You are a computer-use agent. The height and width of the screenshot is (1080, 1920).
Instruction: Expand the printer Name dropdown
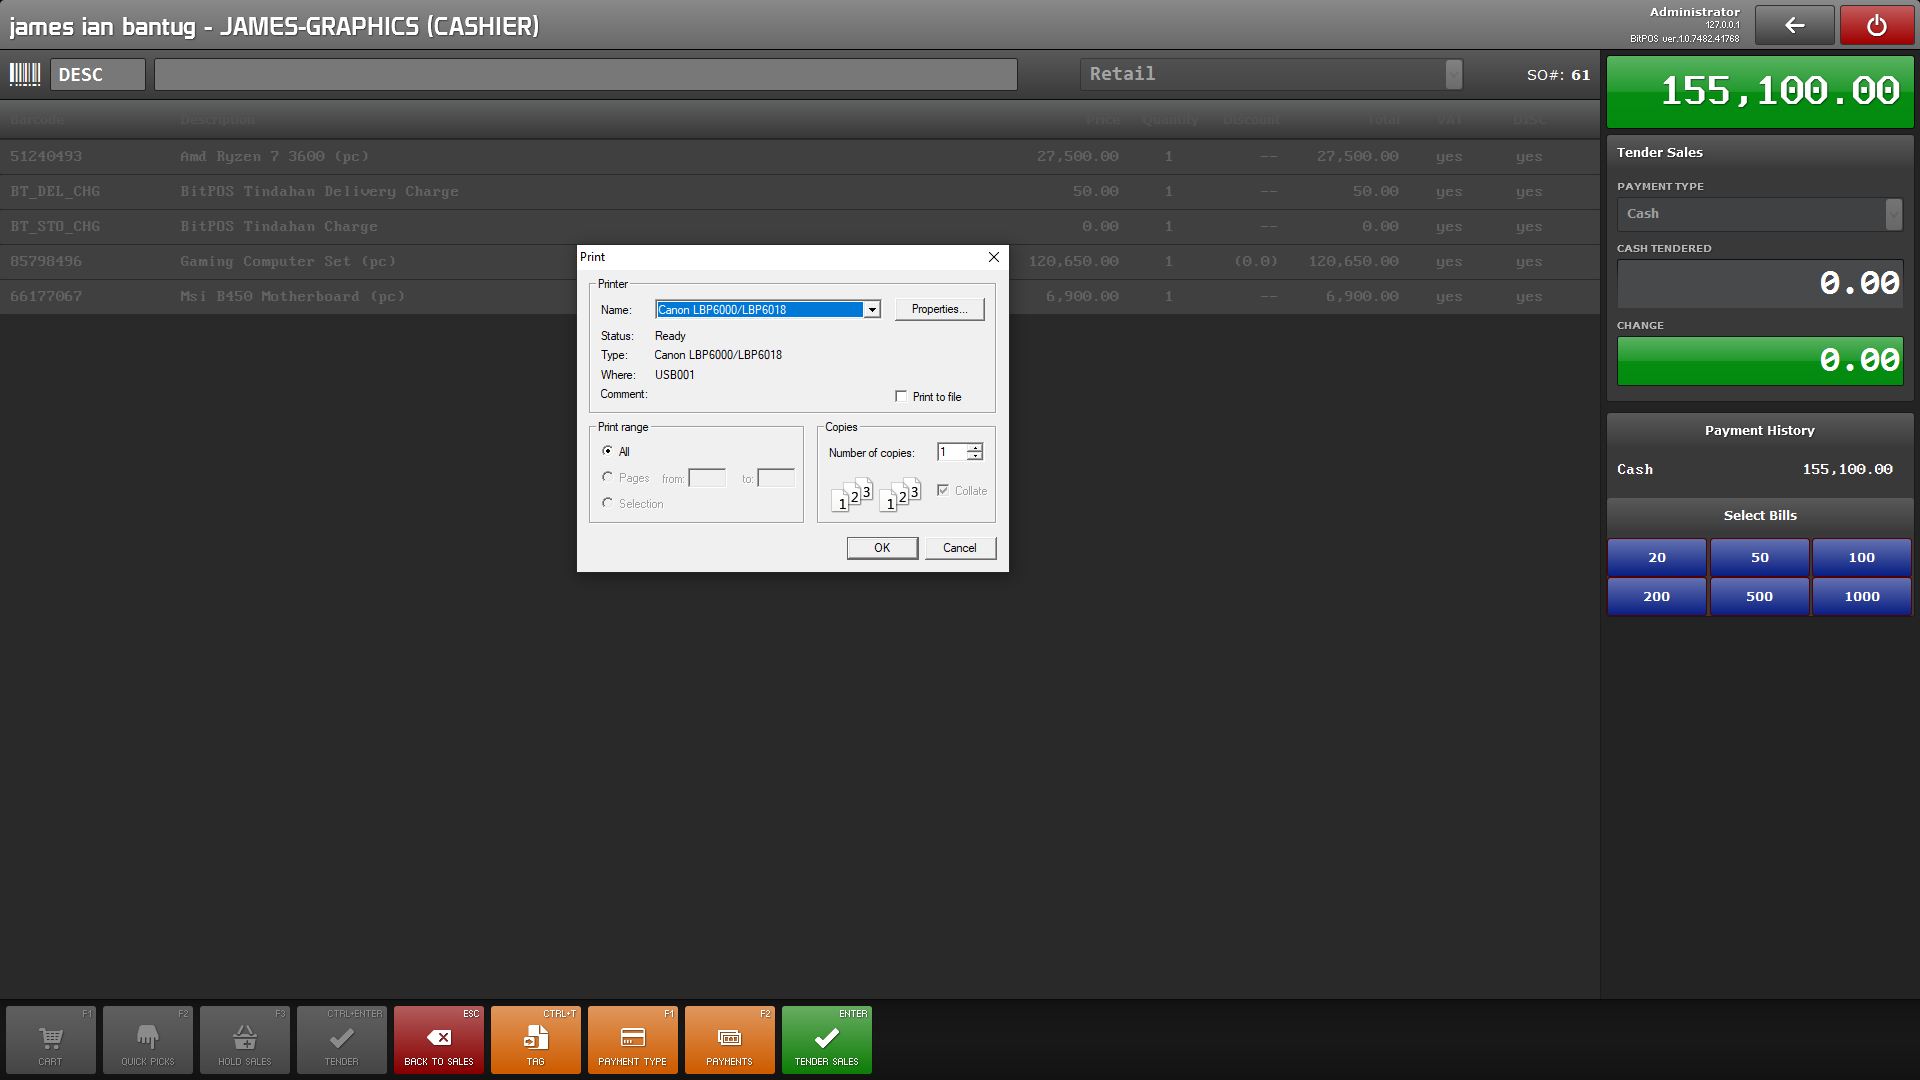[x=872, y=310]
